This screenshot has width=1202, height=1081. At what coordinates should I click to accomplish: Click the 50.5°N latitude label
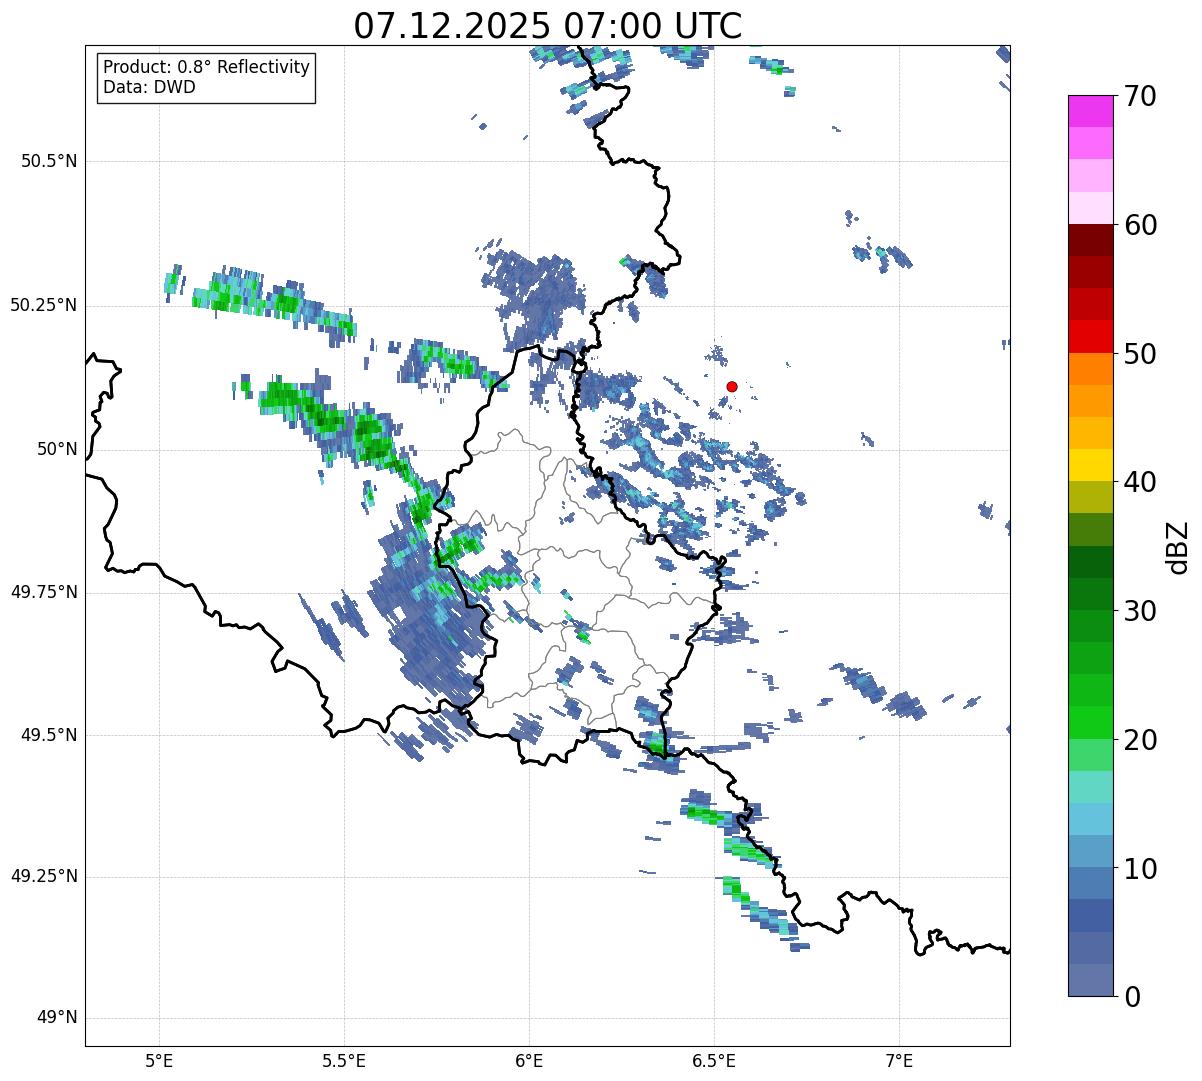point(49,161)
